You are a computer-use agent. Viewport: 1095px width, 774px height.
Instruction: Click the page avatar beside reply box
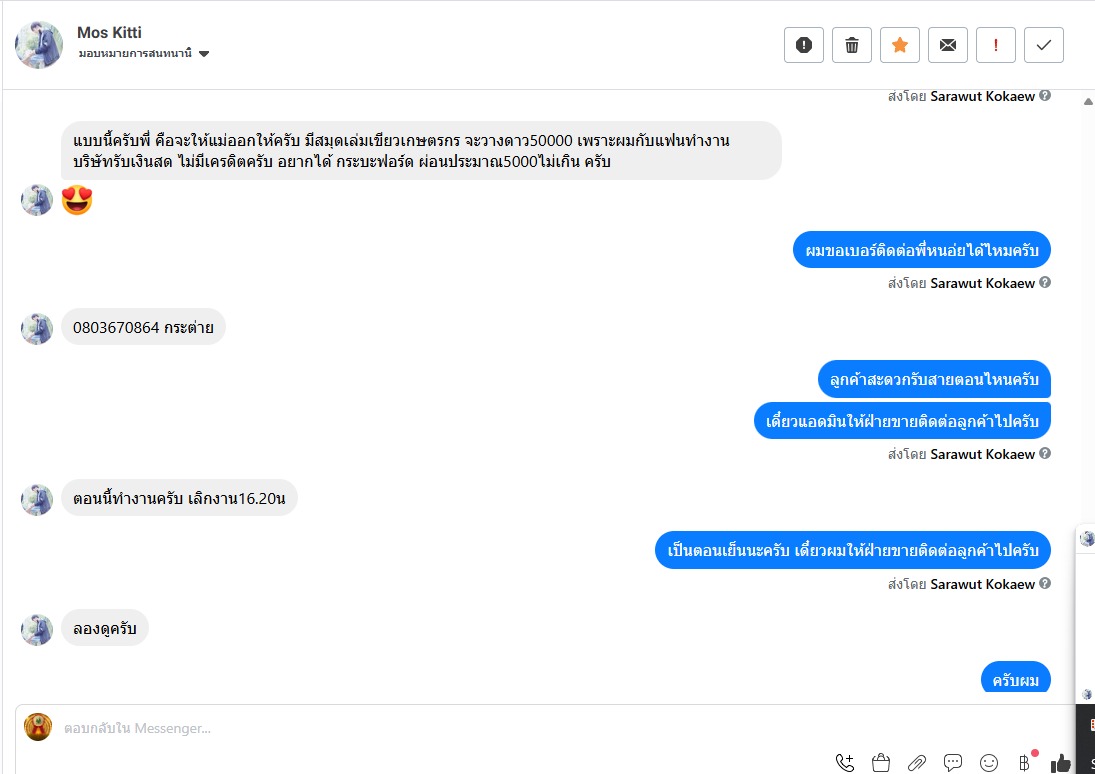(38, 727)
